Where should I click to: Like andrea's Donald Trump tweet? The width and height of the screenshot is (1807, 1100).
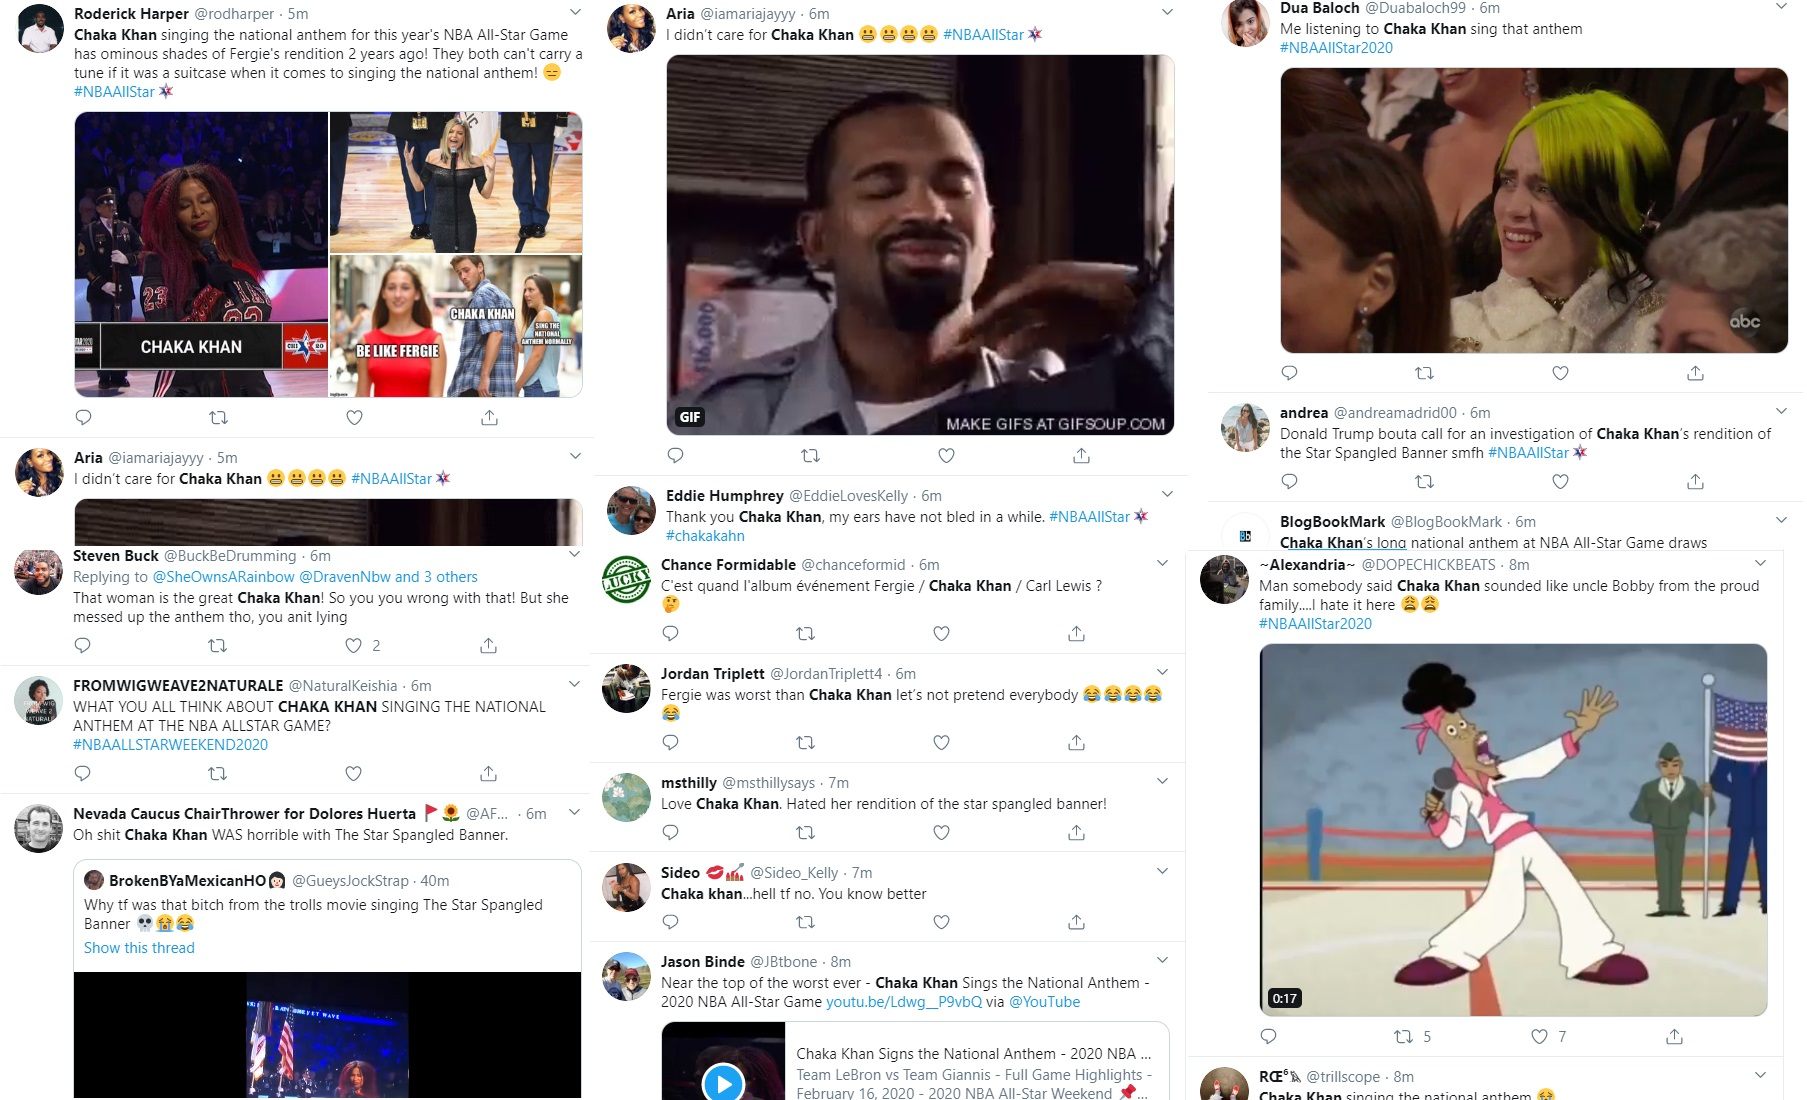click(1560, 481)
